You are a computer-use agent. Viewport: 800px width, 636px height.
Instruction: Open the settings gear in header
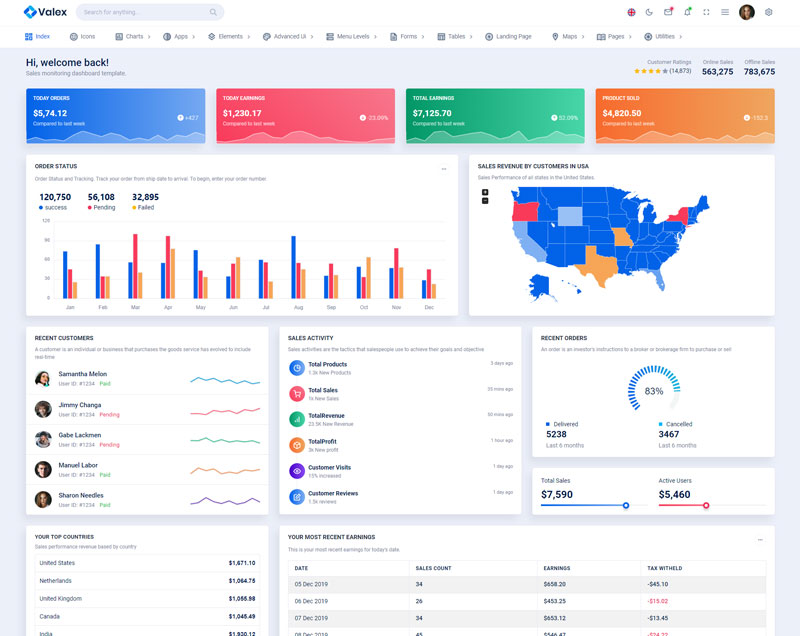[x=769, y=12]
